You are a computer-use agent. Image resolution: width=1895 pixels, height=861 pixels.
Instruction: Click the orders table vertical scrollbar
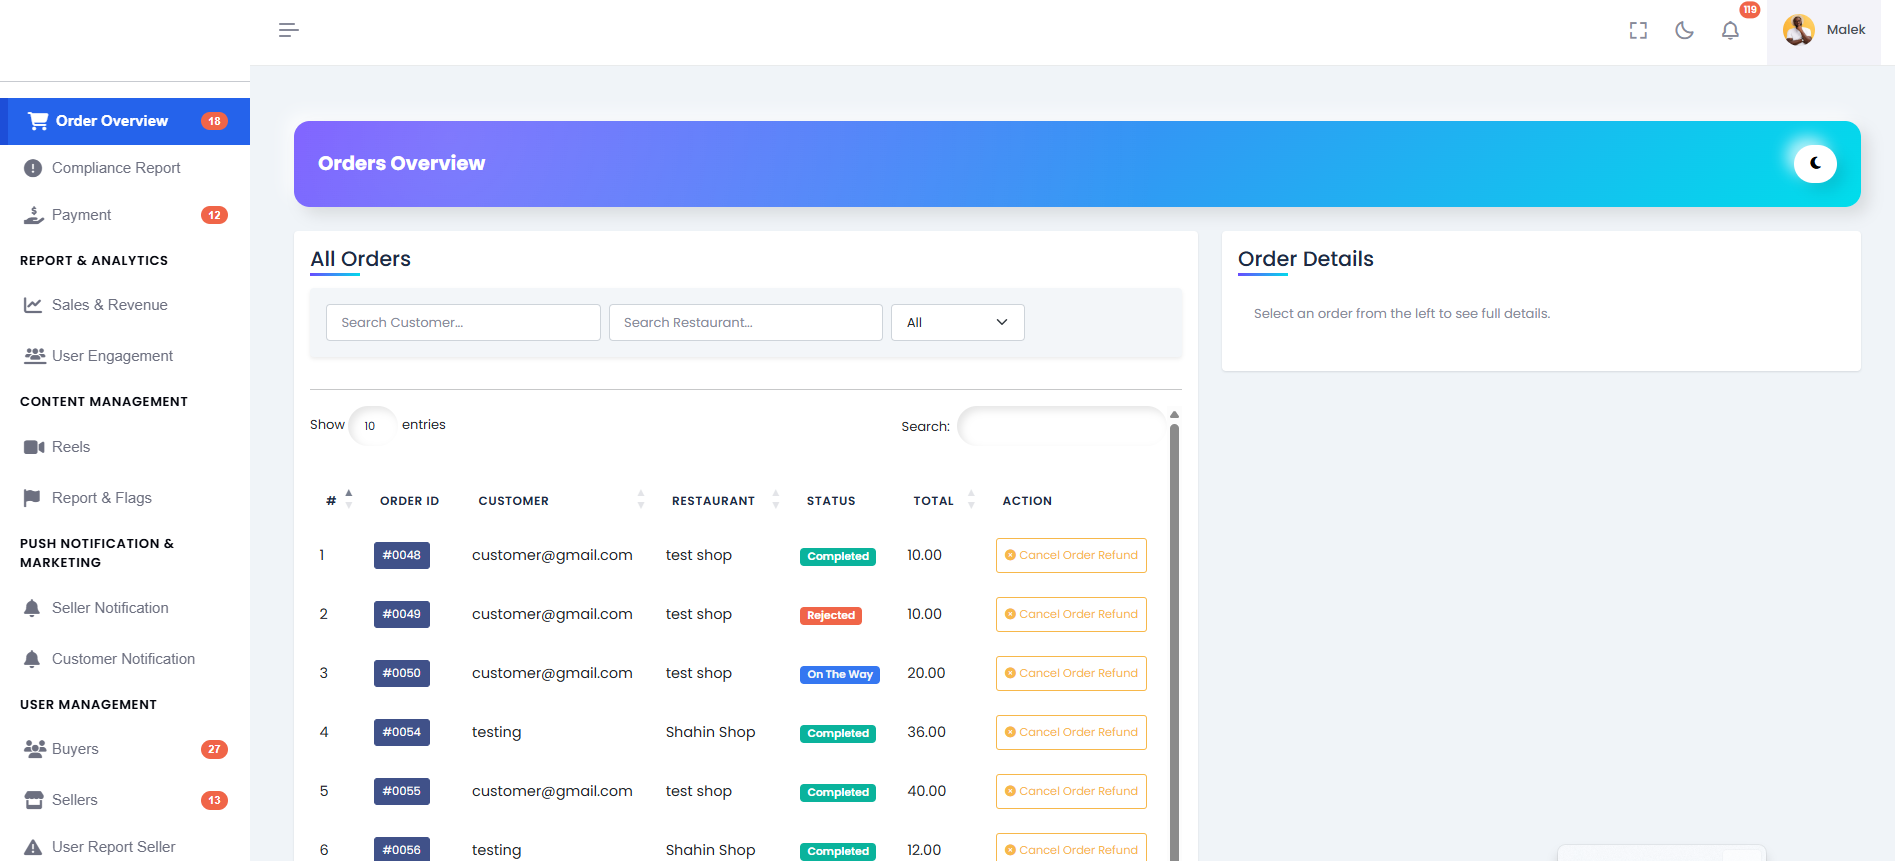point(1174,640)
